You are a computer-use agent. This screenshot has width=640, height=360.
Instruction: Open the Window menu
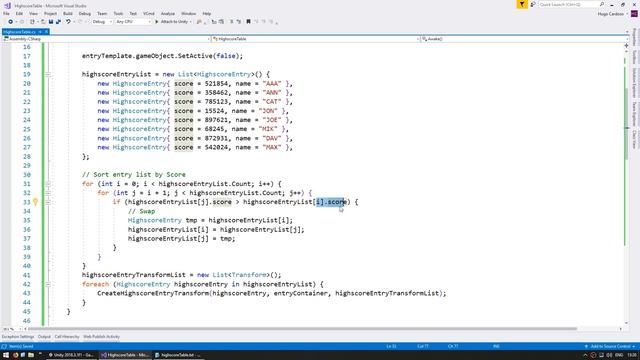[x=189, y=13]
